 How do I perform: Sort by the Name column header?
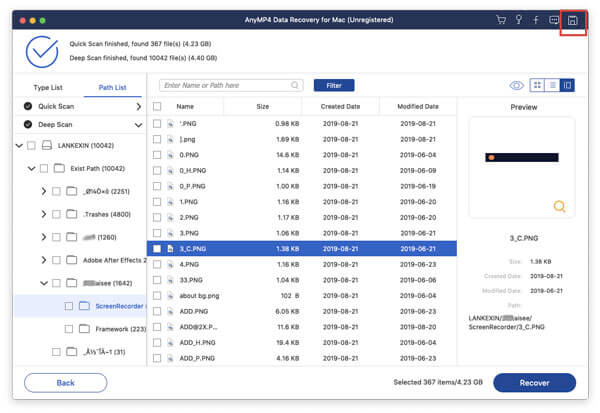click(185, 106)
